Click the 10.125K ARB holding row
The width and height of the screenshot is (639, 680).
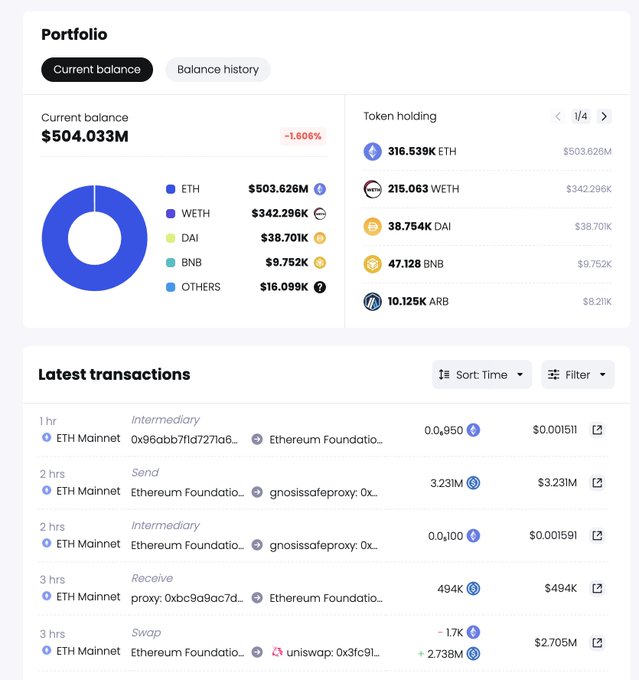pyautogui.click(x=487, y=301)
